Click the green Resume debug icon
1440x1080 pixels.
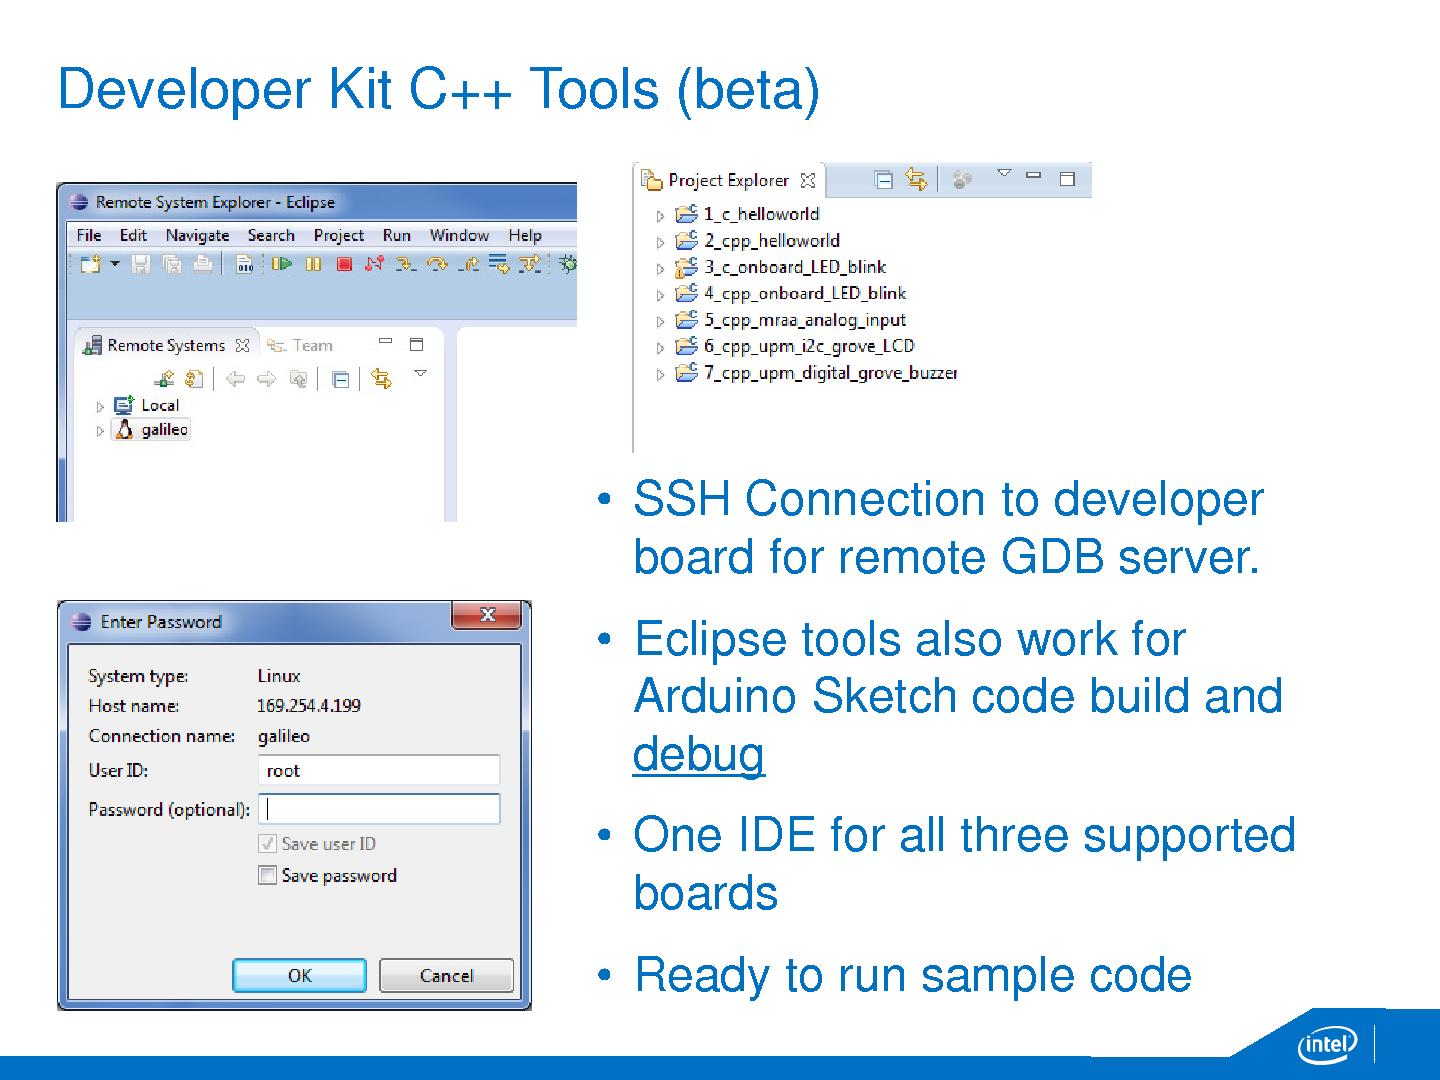282,264
